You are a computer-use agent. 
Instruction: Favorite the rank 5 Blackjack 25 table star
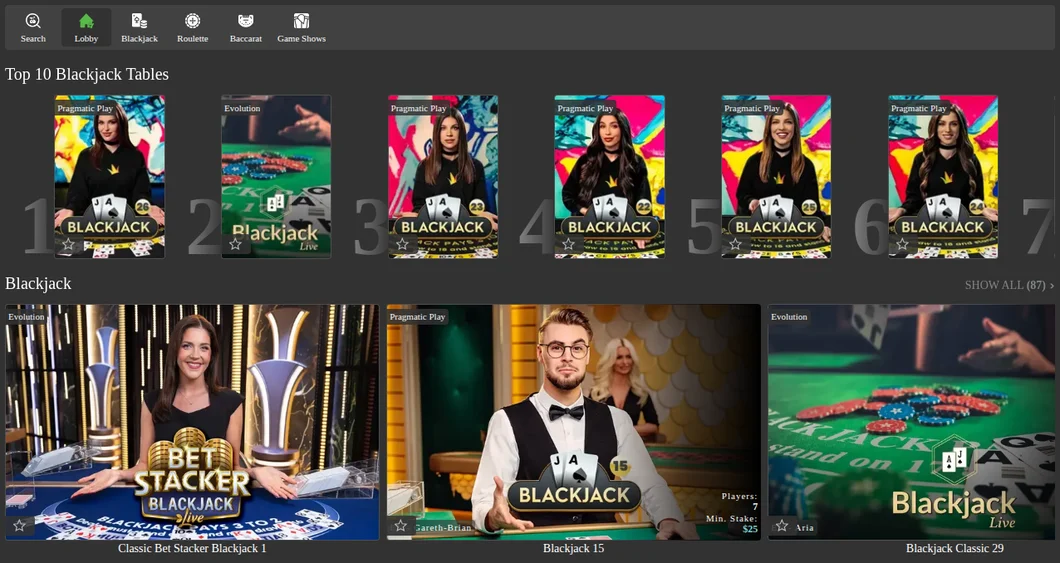pos(736,244)
